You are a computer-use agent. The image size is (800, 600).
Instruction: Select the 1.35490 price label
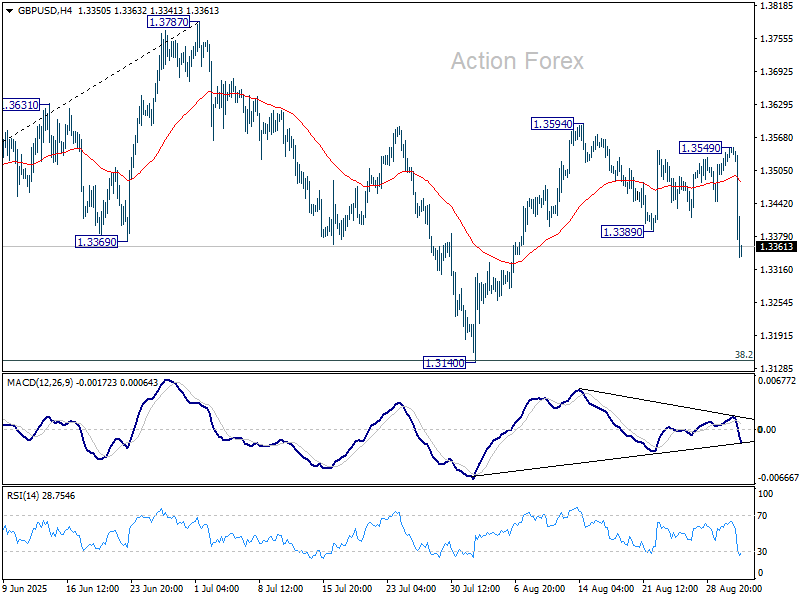(x=701, y=148)
